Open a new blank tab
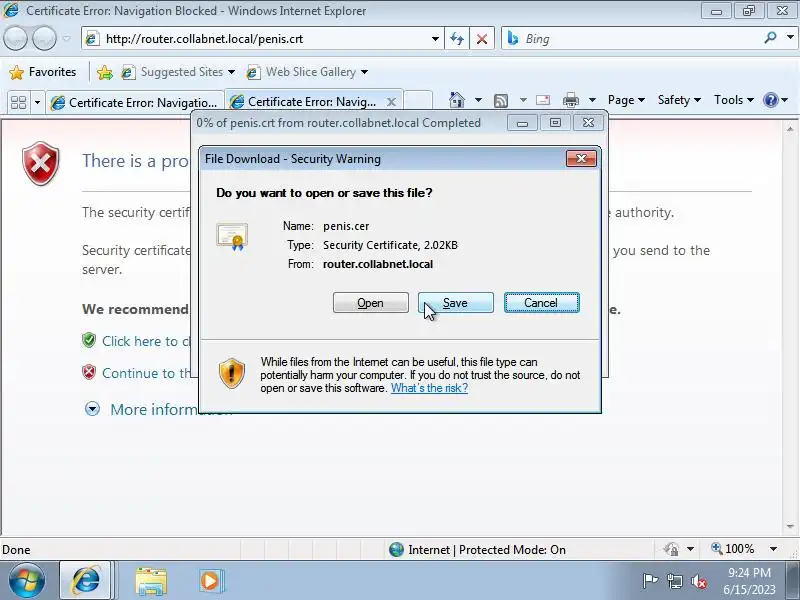 tap(418, 101)
